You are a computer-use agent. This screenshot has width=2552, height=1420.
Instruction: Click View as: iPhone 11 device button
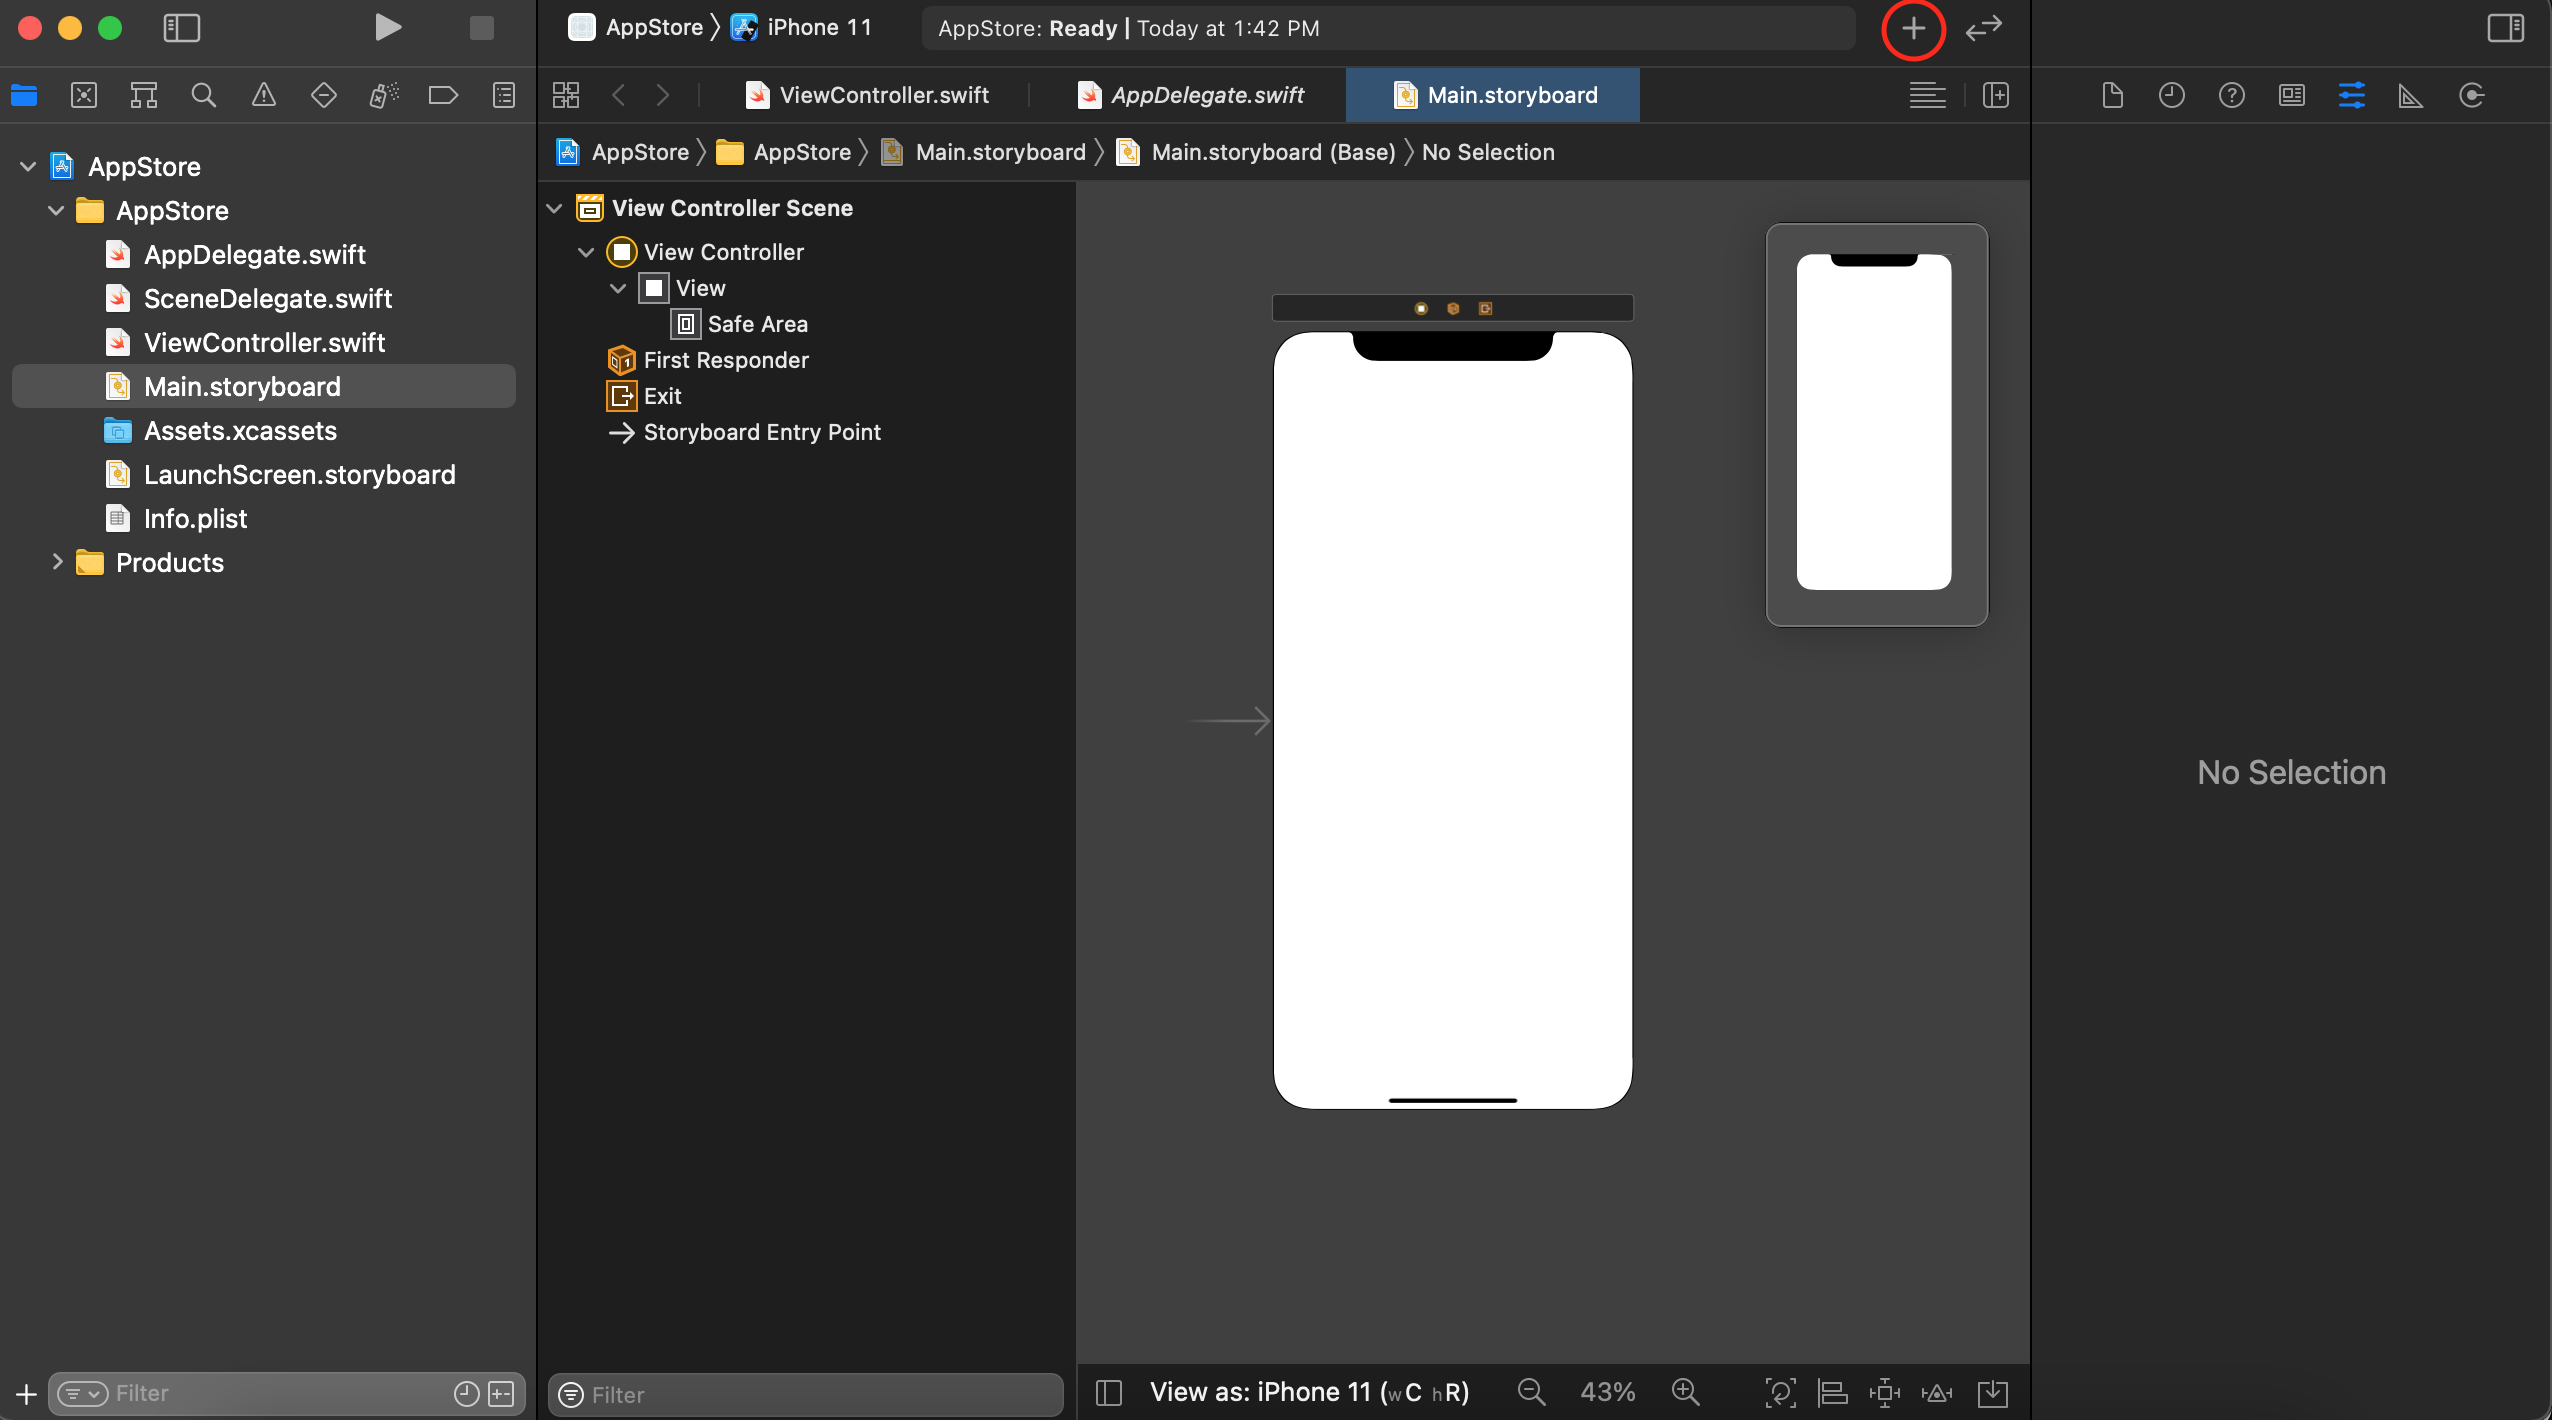(1308, 1392)
